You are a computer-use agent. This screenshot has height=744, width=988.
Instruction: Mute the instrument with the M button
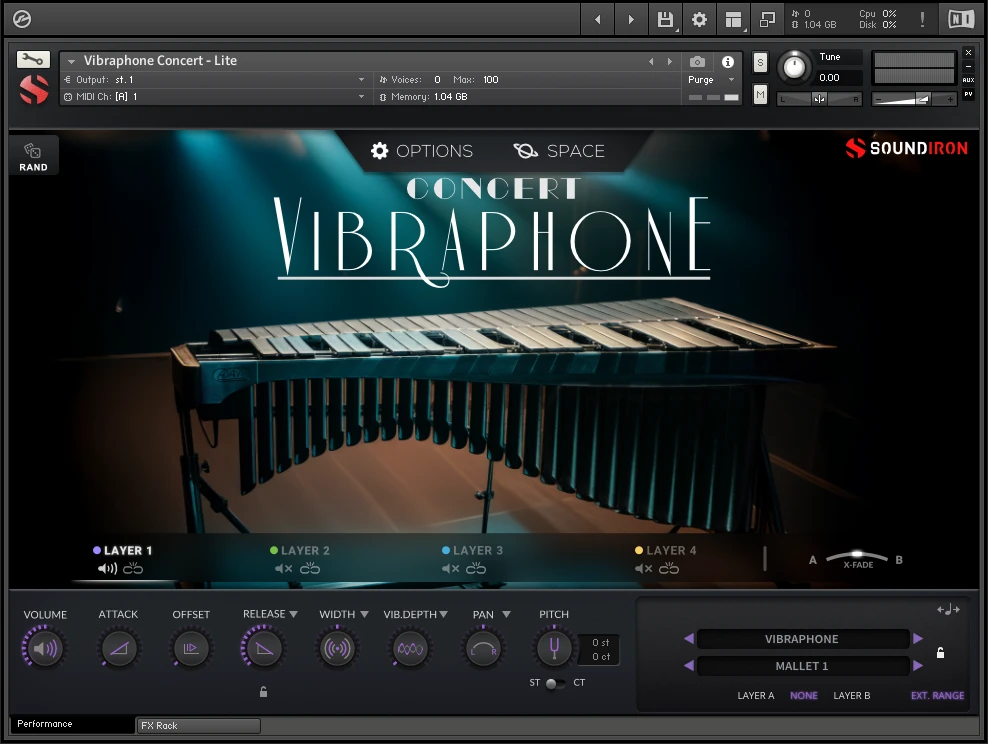(x=759, y=93)
